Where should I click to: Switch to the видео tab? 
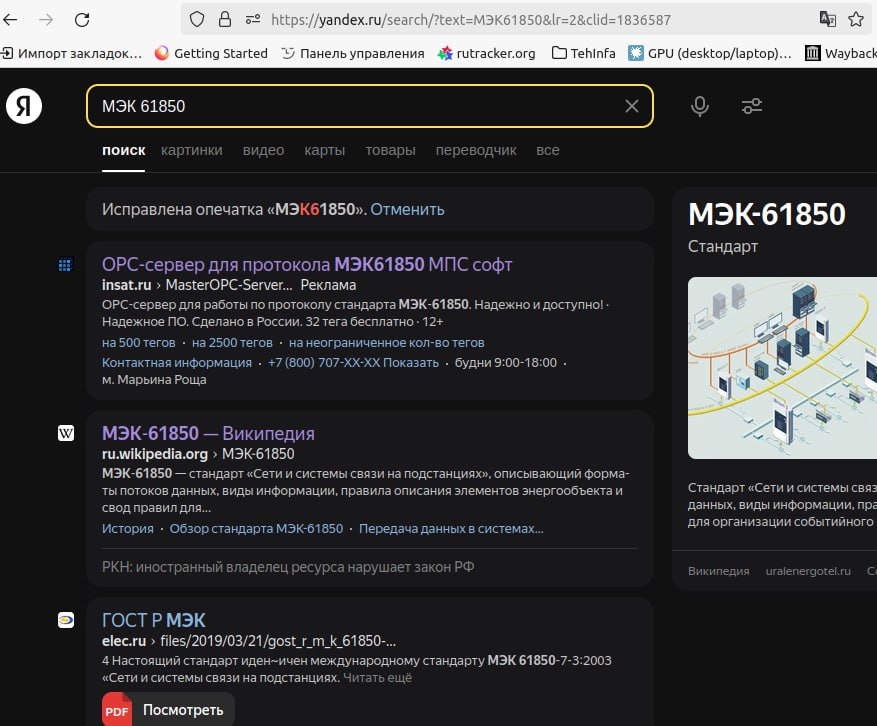tap(263, 150)
